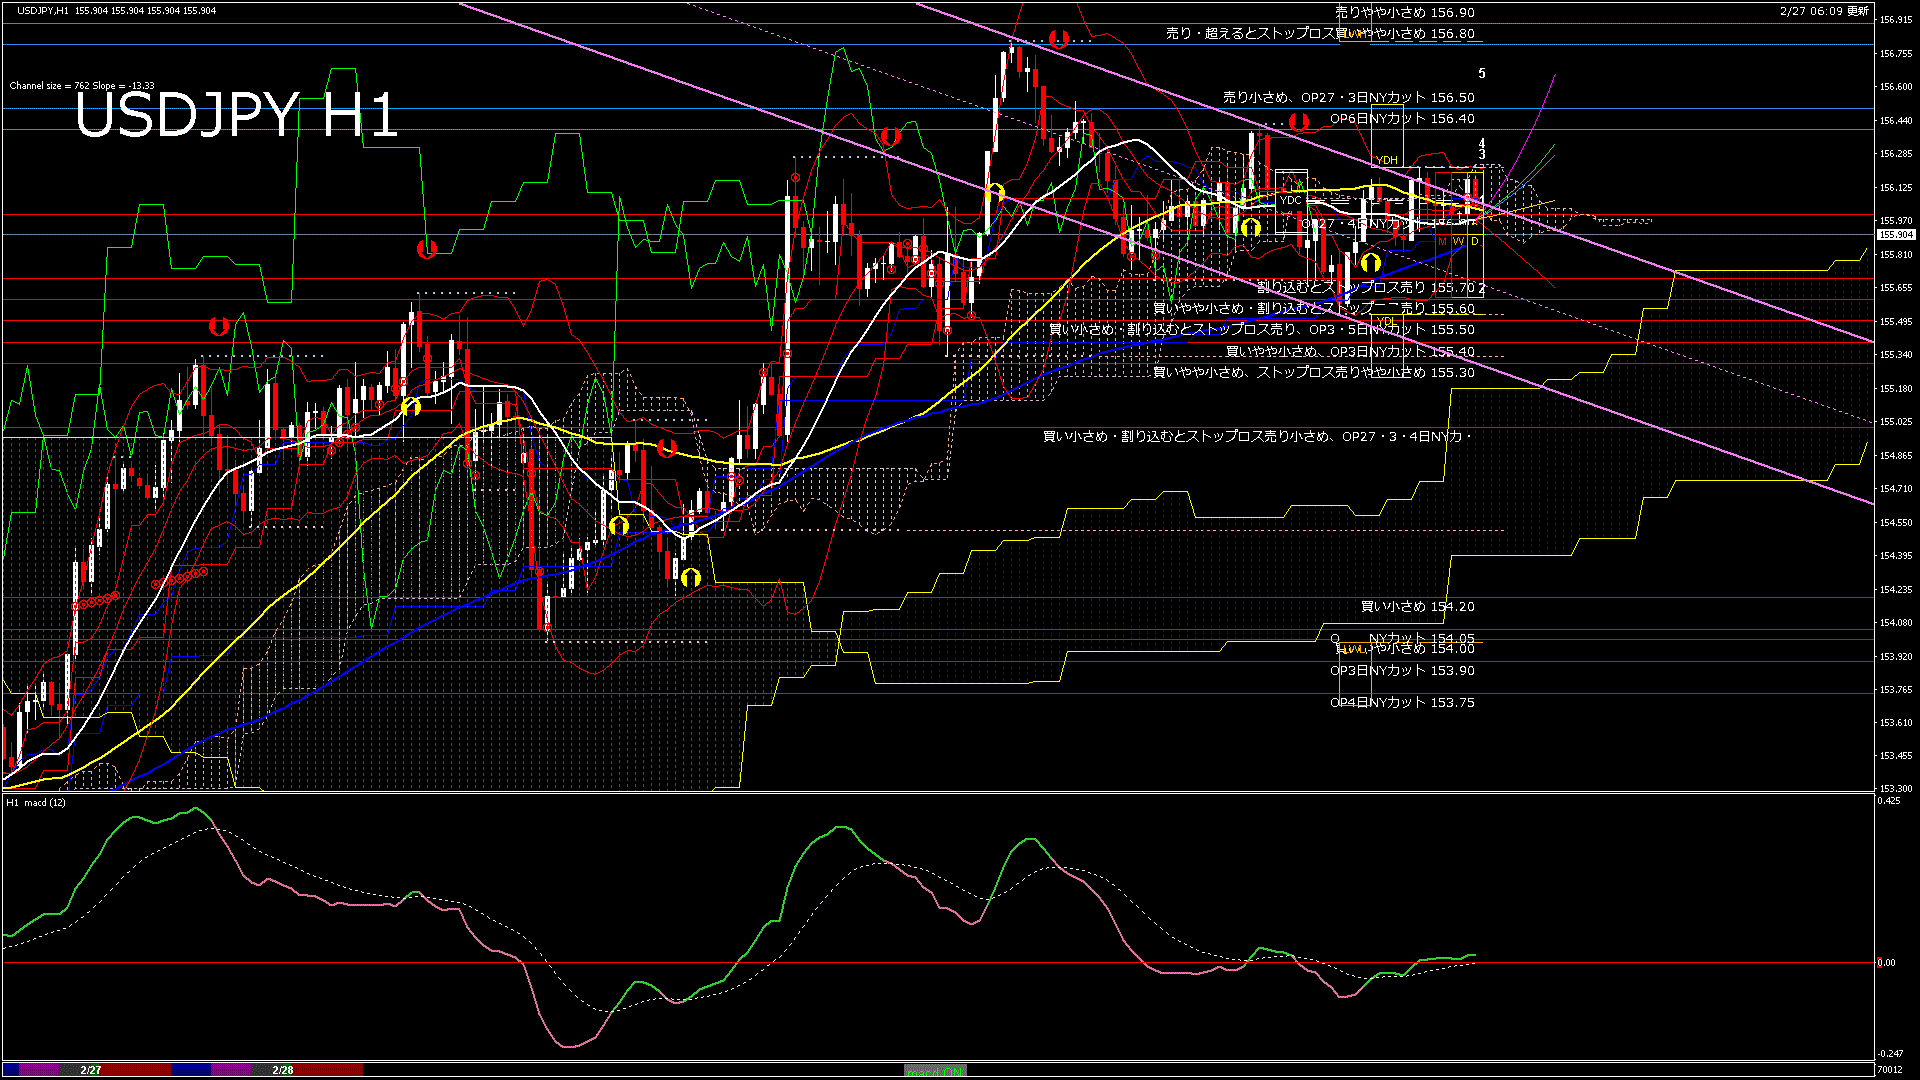The height and width of the screenshot is (1080, 1920).
Task: Click the 売りやや小さめ 156.90 order label
Action: point(1404,13)
